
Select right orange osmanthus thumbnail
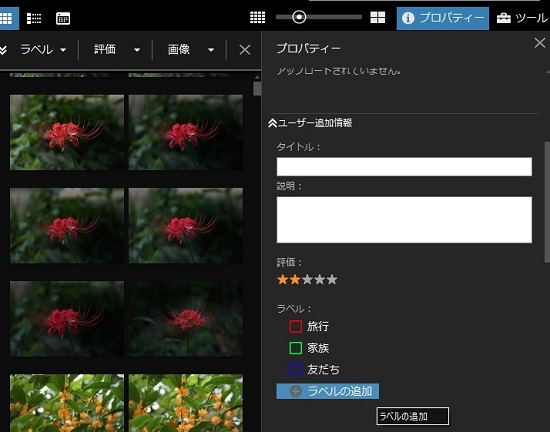[x=186, y=403]
